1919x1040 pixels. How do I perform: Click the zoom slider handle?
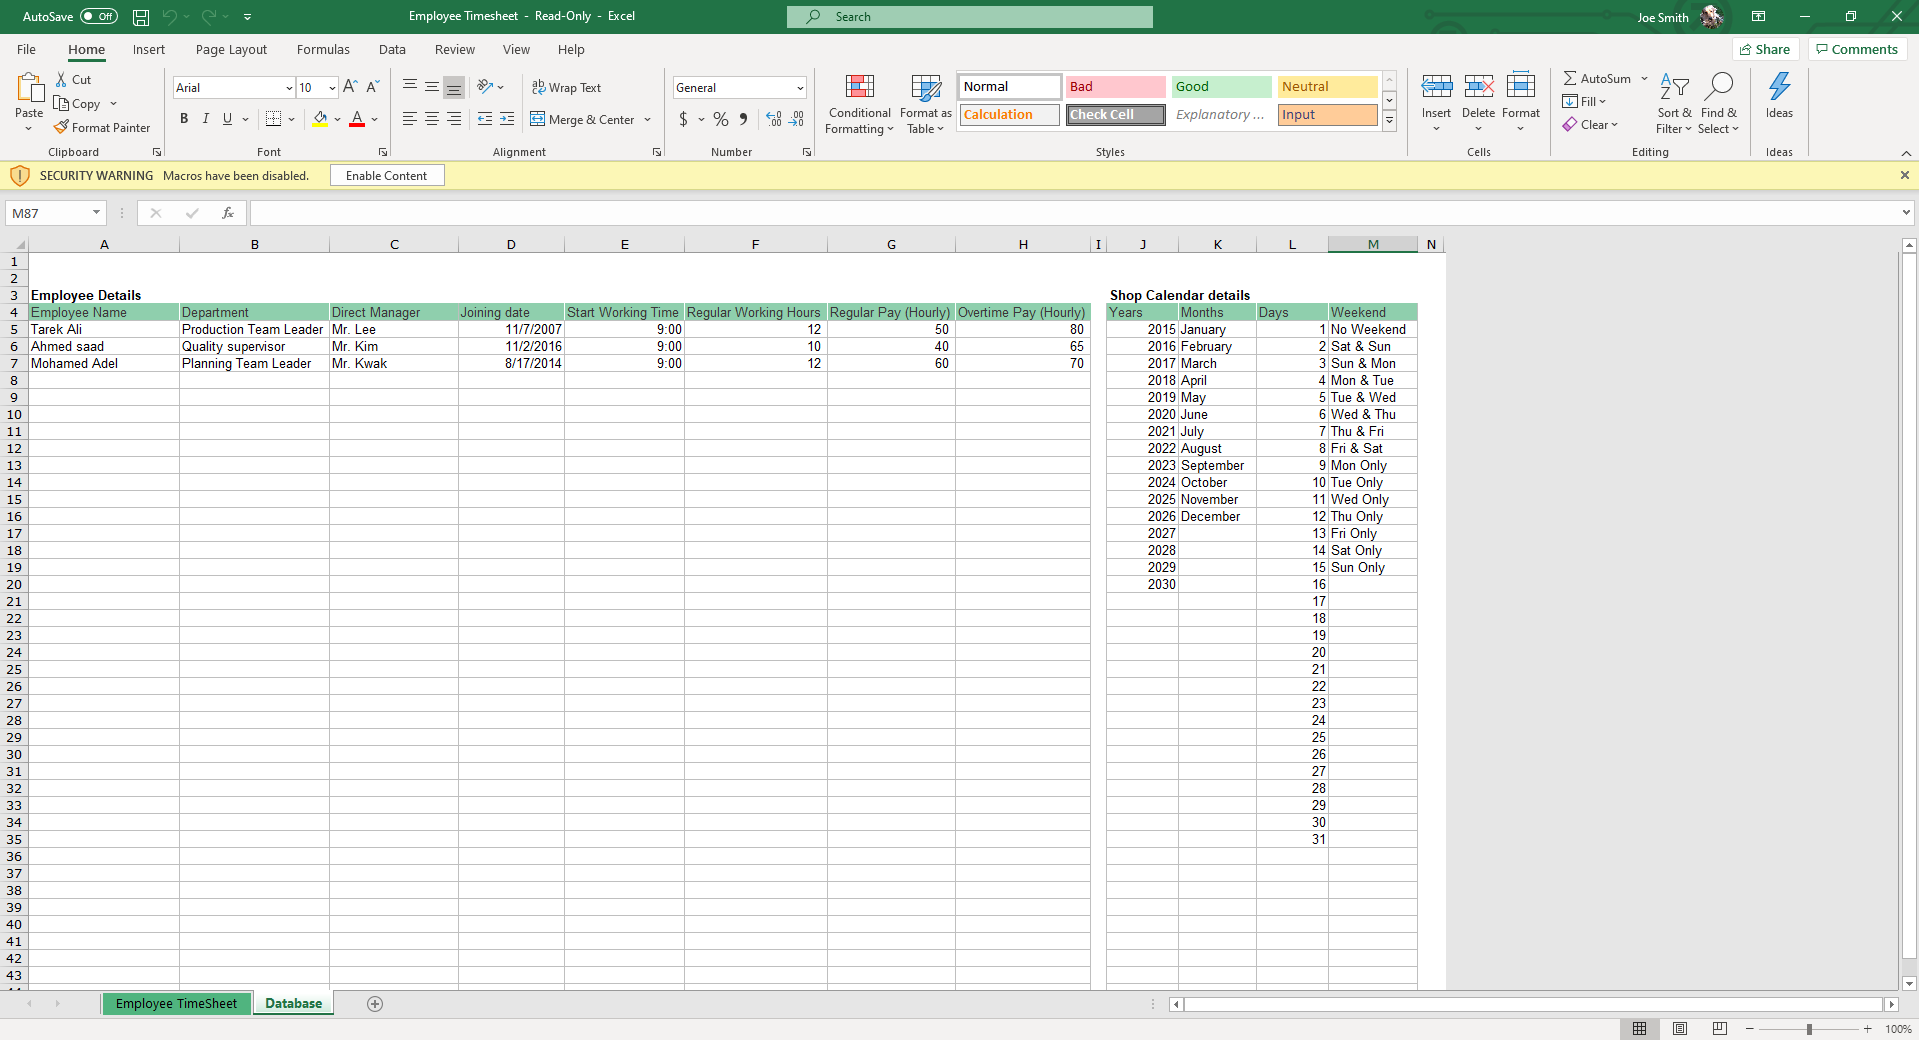coord(1808,1029)
